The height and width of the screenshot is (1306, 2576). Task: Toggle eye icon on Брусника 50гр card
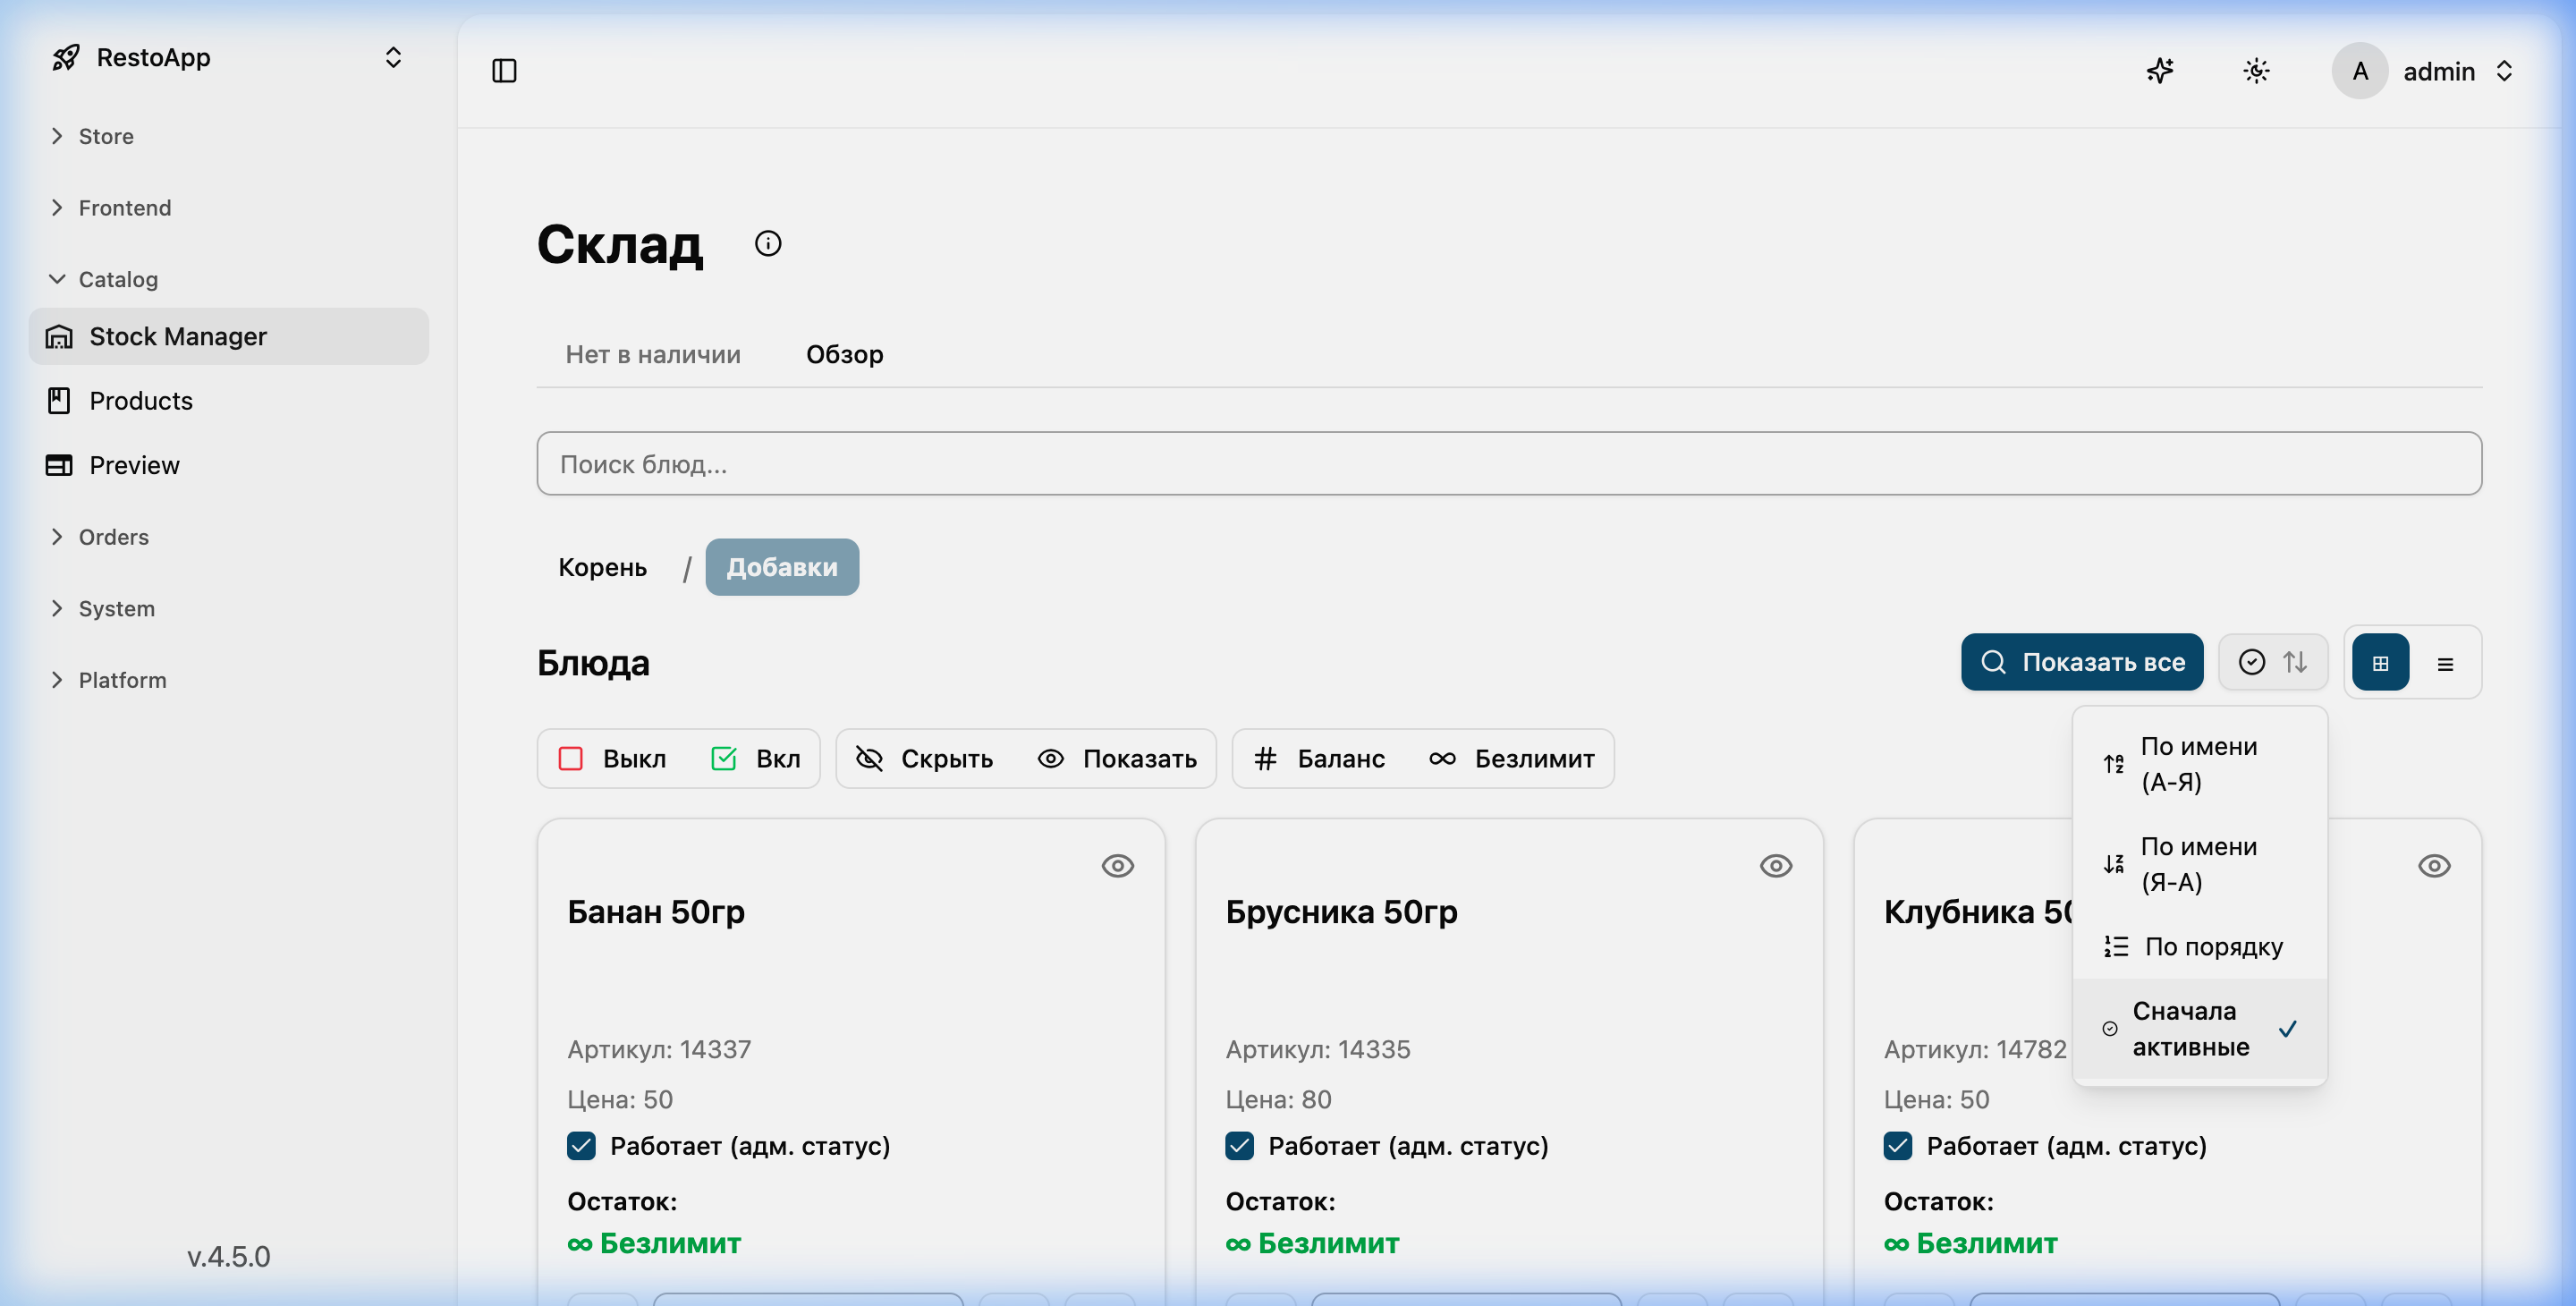pyautogui.click(x=1775, y=866)
